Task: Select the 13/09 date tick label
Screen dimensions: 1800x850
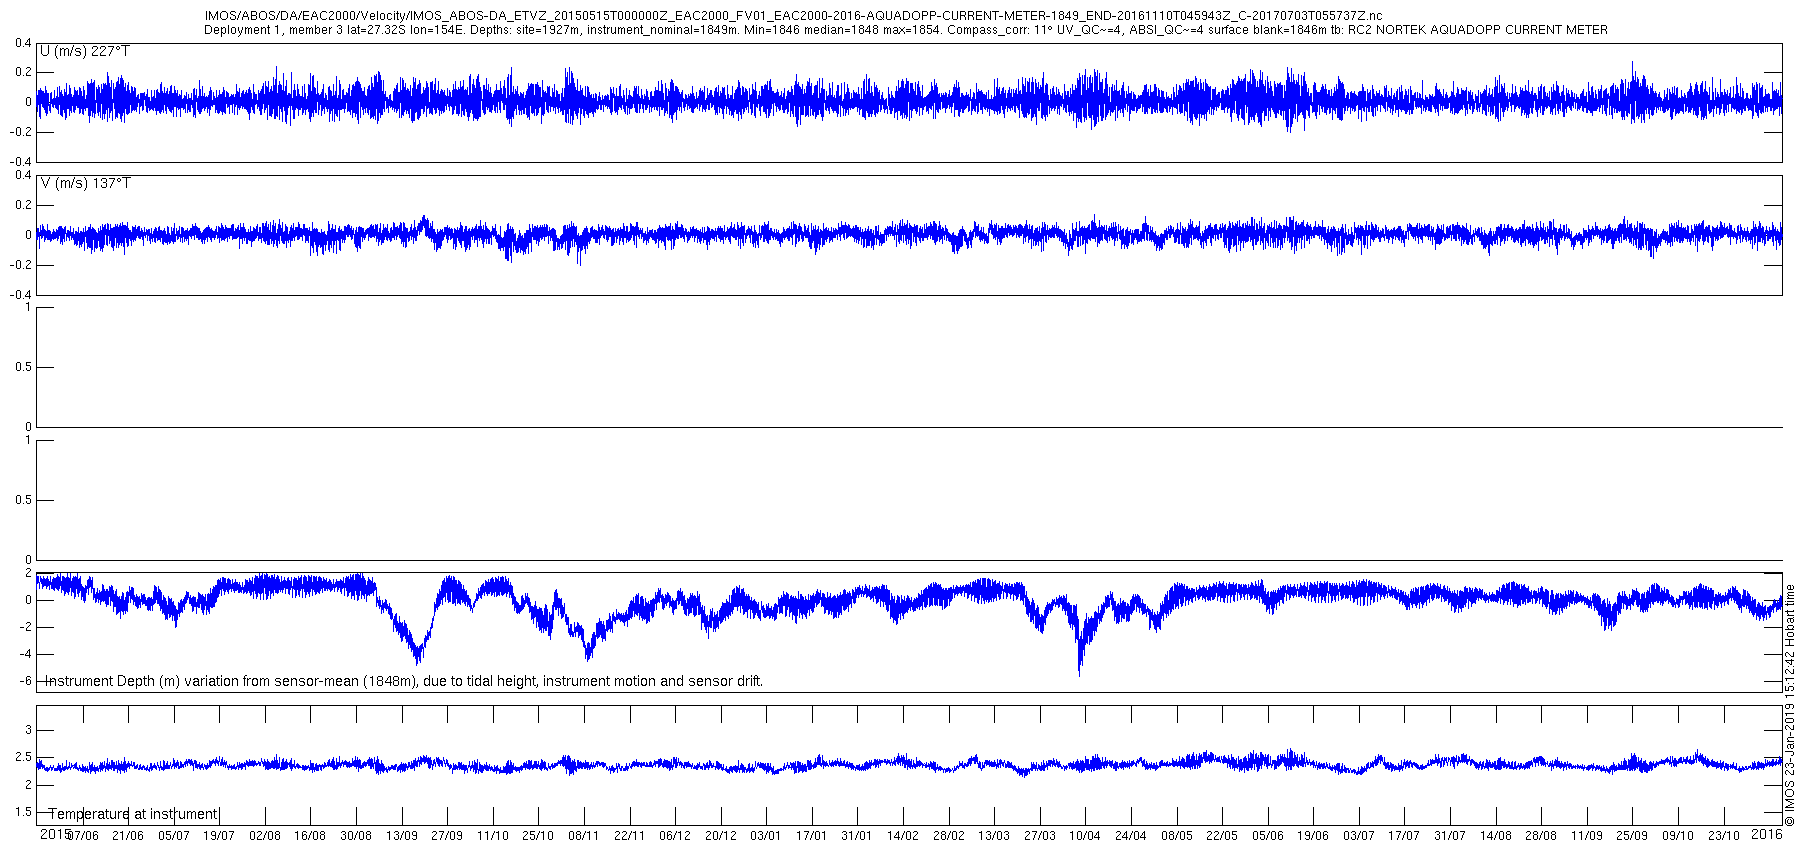Action: pos(402,836)
